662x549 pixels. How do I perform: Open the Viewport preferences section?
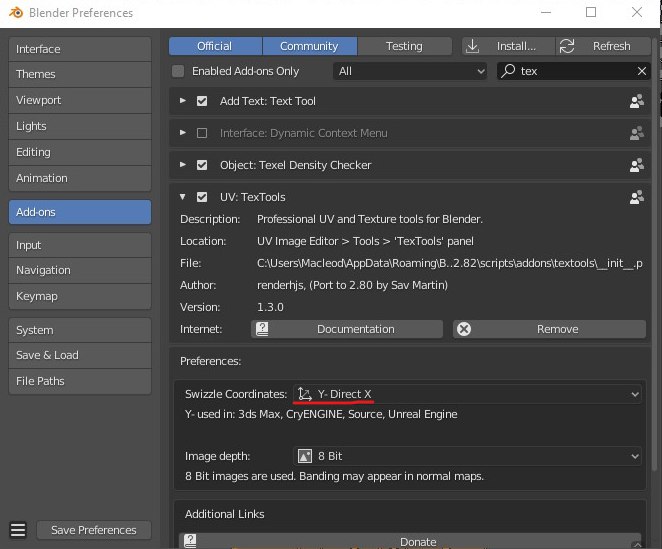pyautogui.click(x=80, y=101)
